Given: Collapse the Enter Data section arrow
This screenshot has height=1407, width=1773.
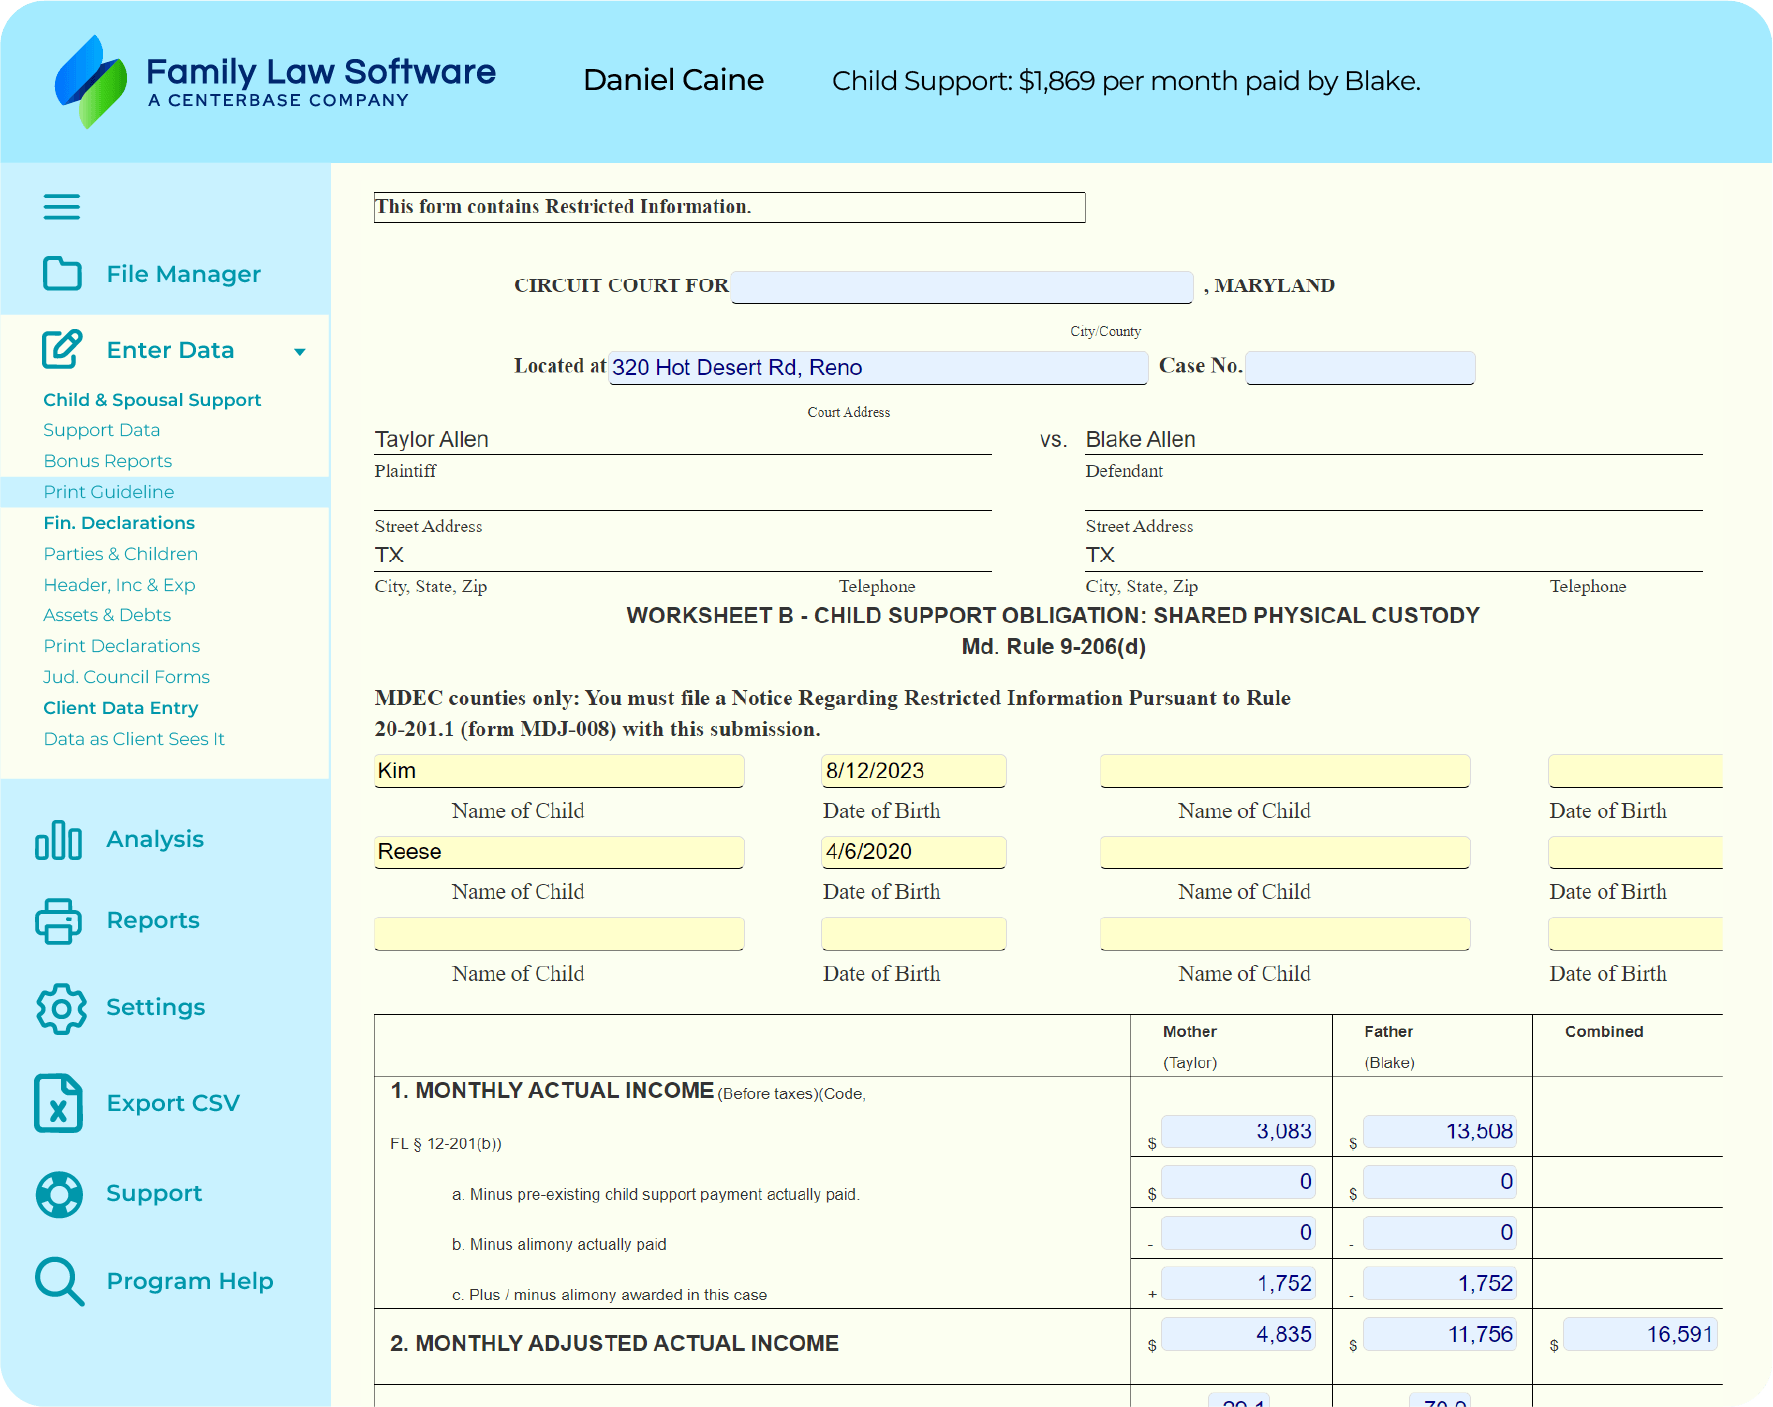Looking at the screenshot, I should 299,352.
